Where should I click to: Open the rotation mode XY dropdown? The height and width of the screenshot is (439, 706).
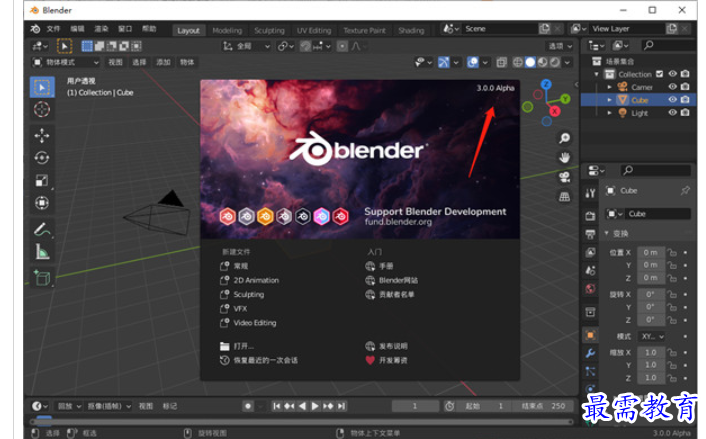[x=652, y=336]
